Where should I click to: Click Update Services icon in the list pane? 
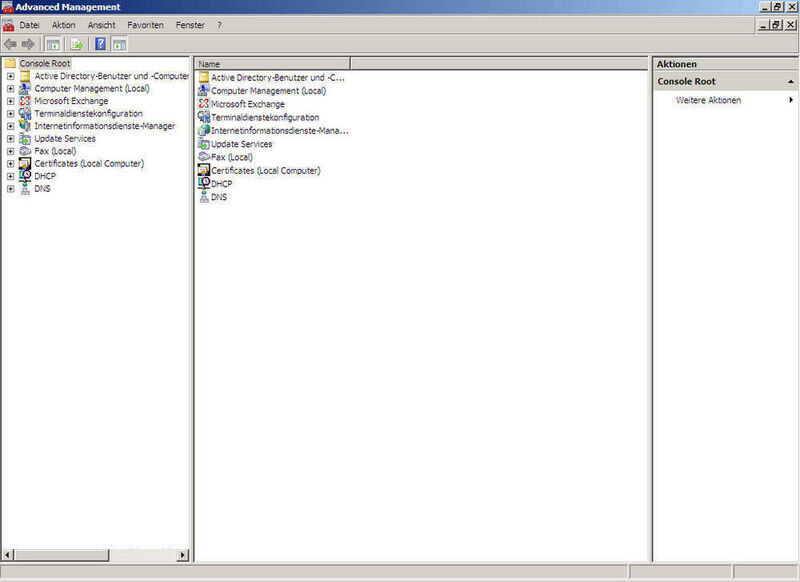point(204,144)
